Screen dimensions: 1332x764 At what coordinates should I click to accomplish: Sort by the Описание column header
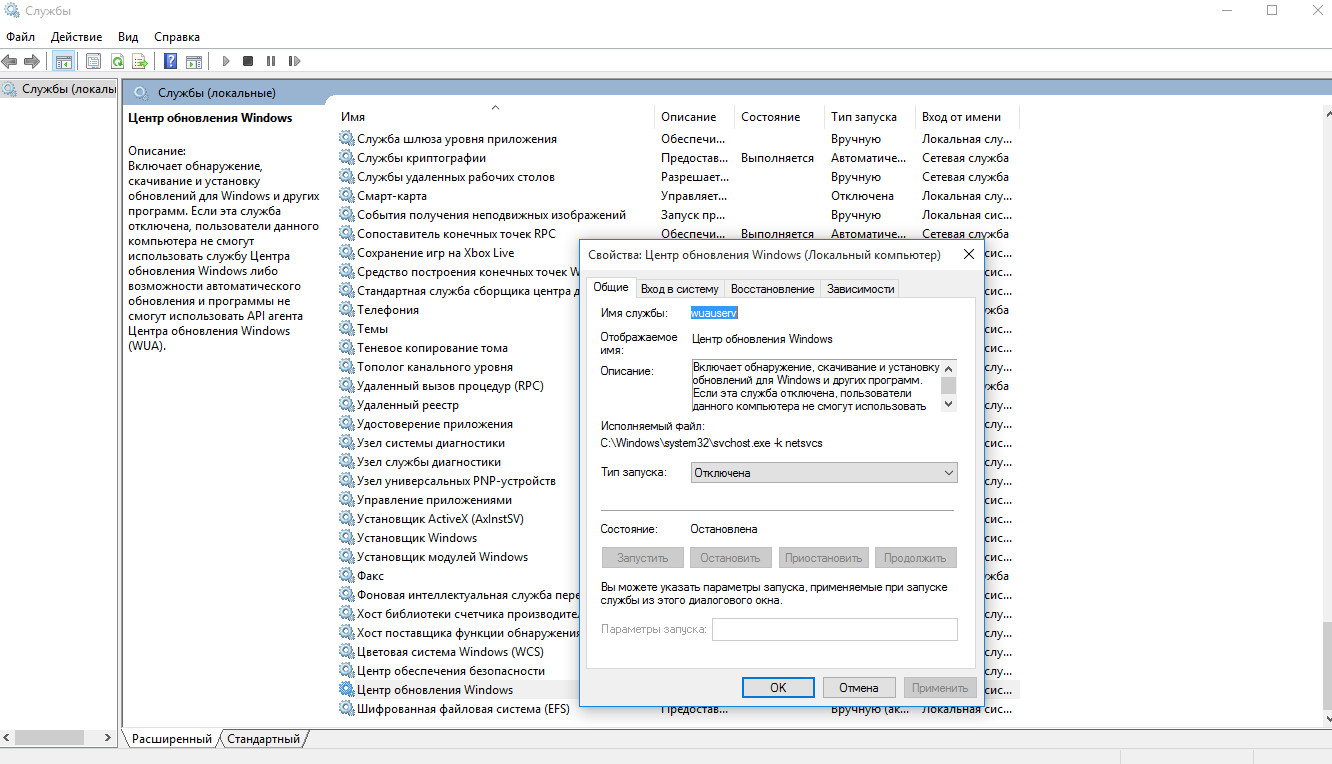coord(695,117)
